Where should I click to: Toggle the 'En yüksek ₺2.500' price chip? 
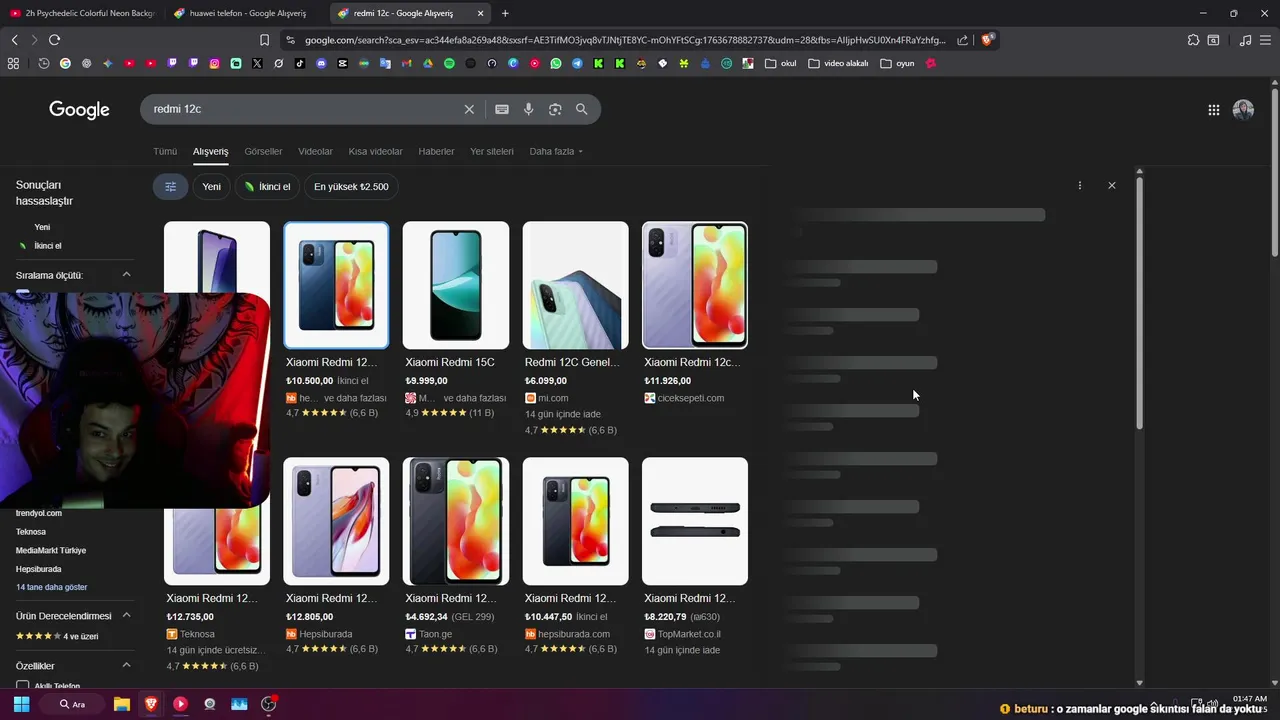351,186
